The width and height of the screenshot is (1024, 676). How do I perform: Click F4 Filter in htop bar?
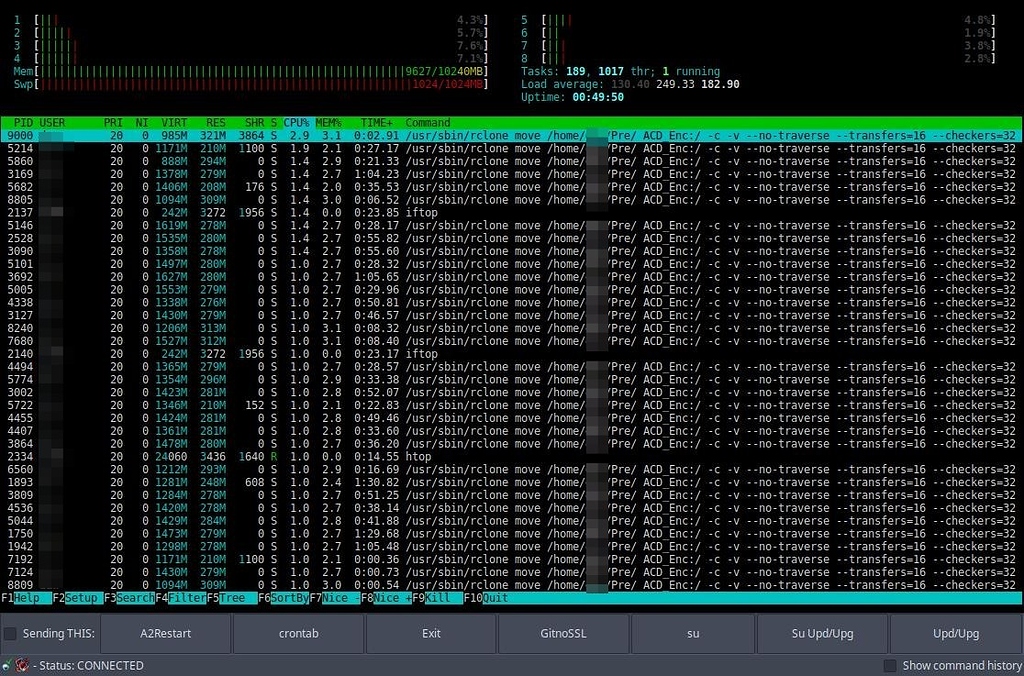pyautogui.click(x=180, y=598)
